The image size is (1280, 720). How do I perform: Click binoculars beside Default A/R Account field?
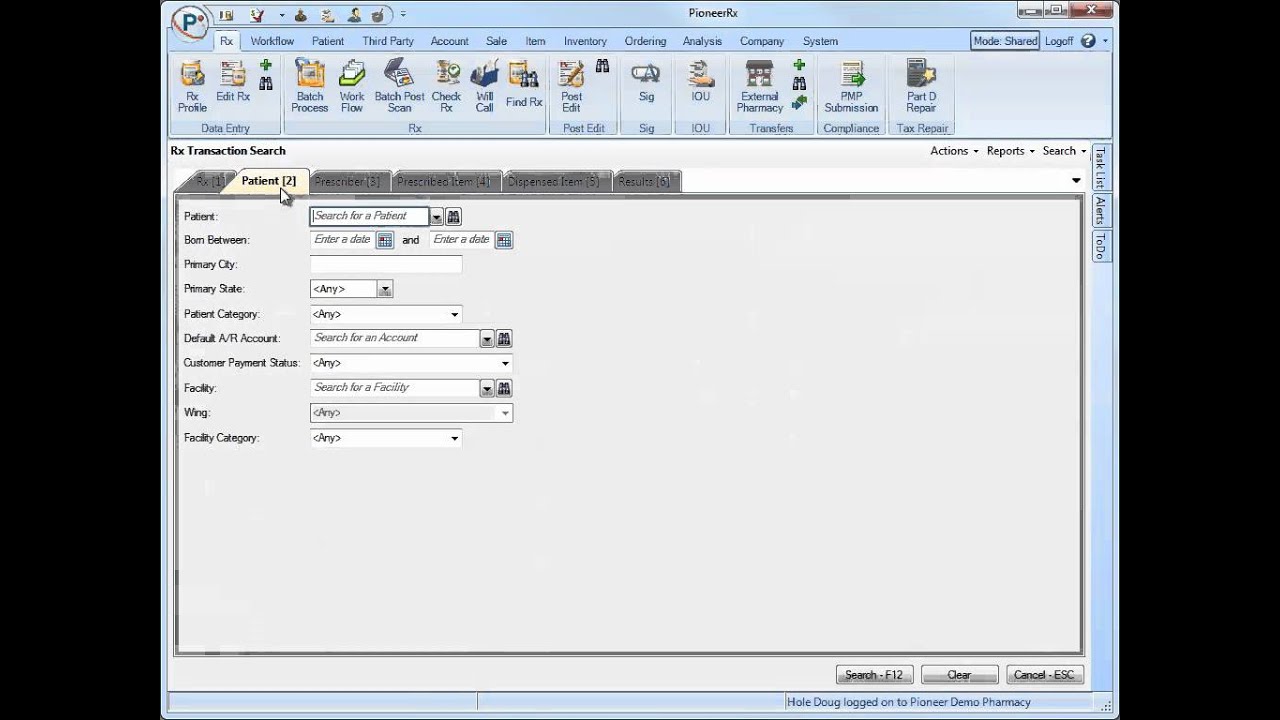[x=504, y=339]
